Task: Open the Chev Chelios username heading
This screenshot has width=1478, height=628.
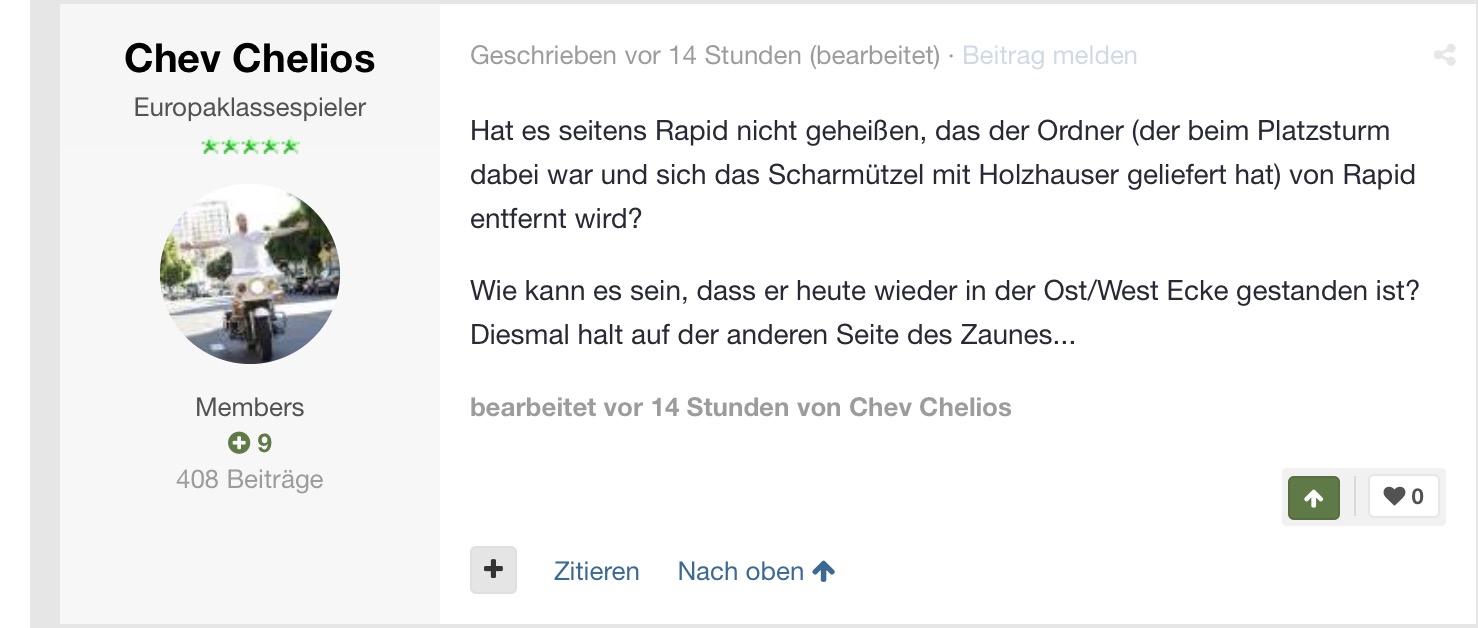Action: [250, 59]
